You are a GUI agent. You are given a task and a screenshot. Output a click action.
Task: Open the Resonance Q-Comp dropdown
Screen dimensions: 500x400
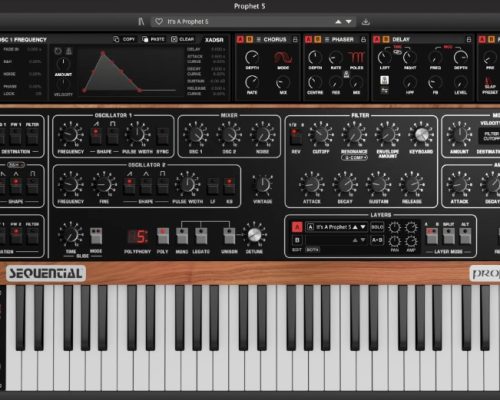click(x=354, y=157)
